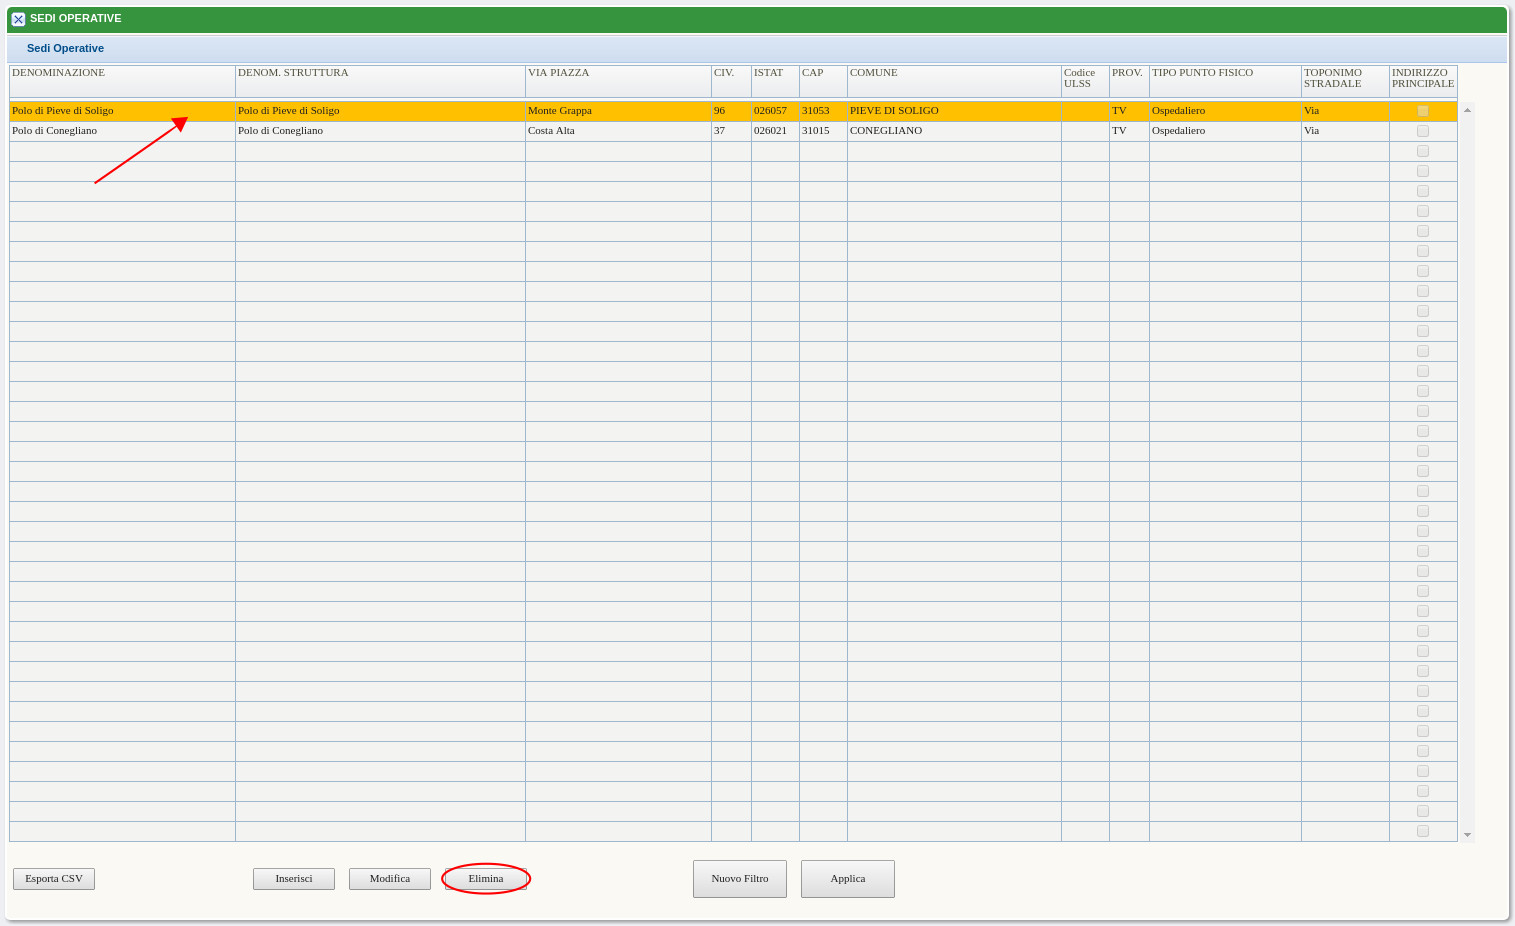Select the Sedi Operative tab
1515x926 pixels.
65,48
